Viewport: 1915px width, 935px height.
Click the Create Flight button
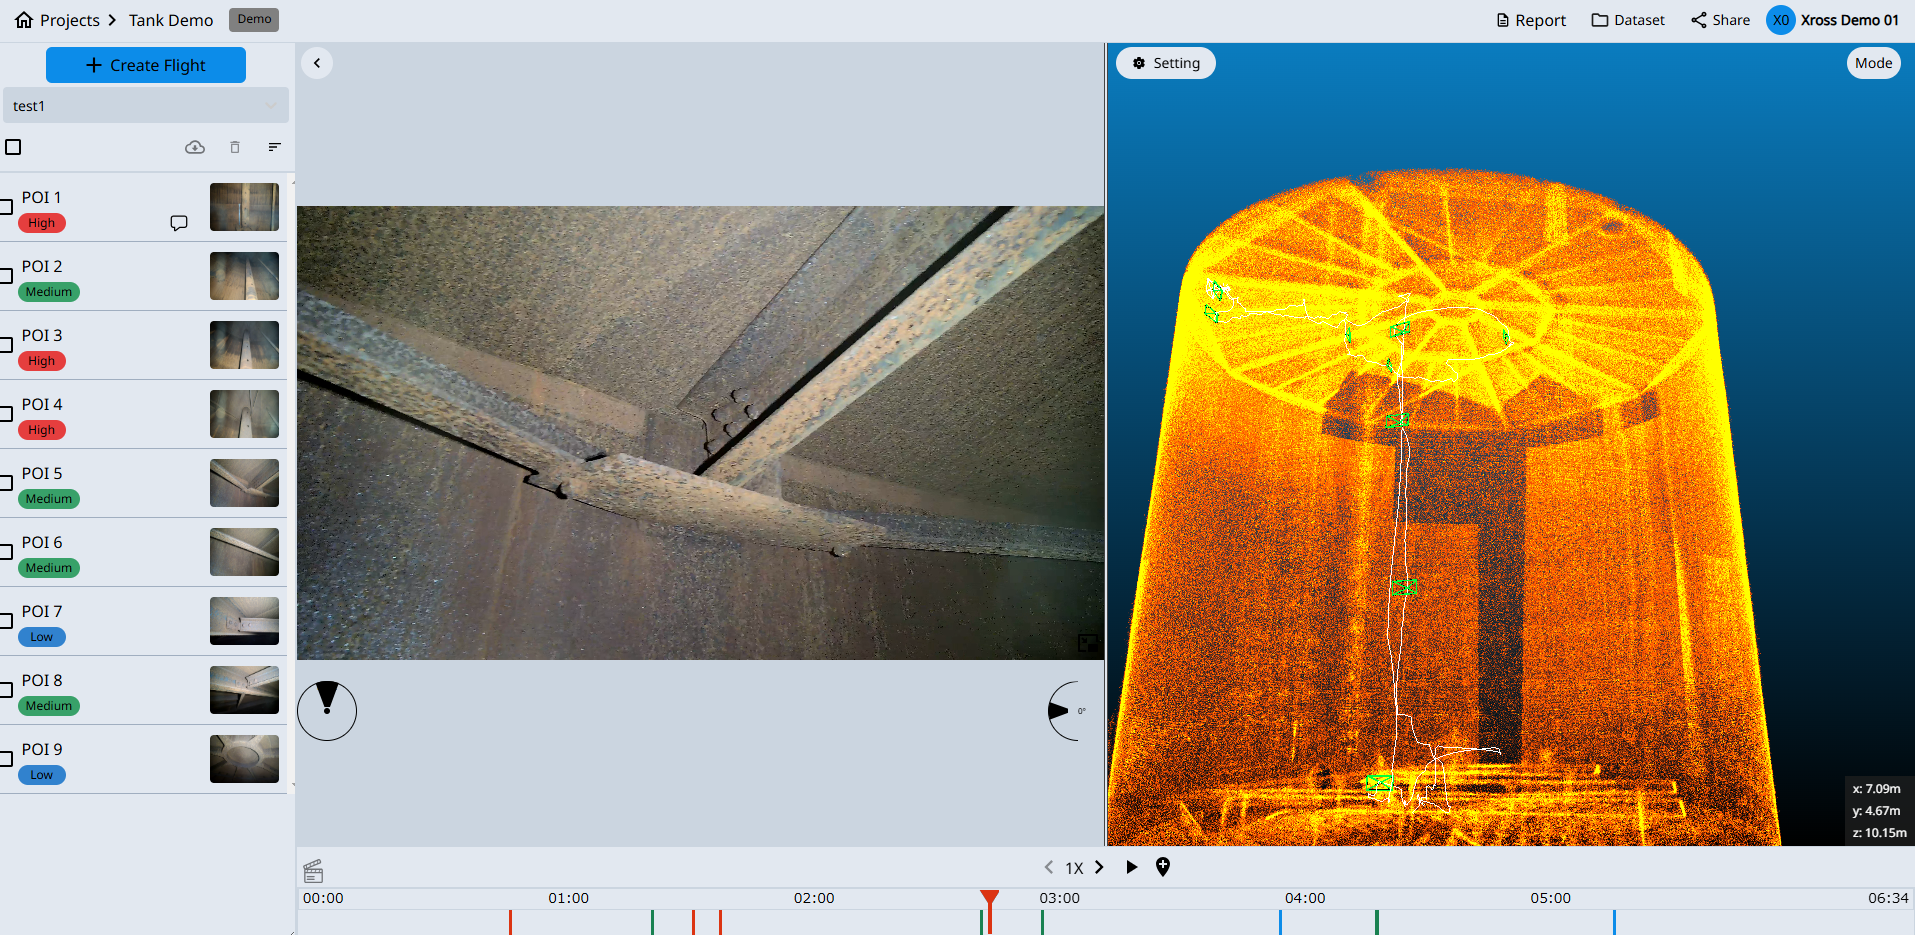tap(146, 65)
